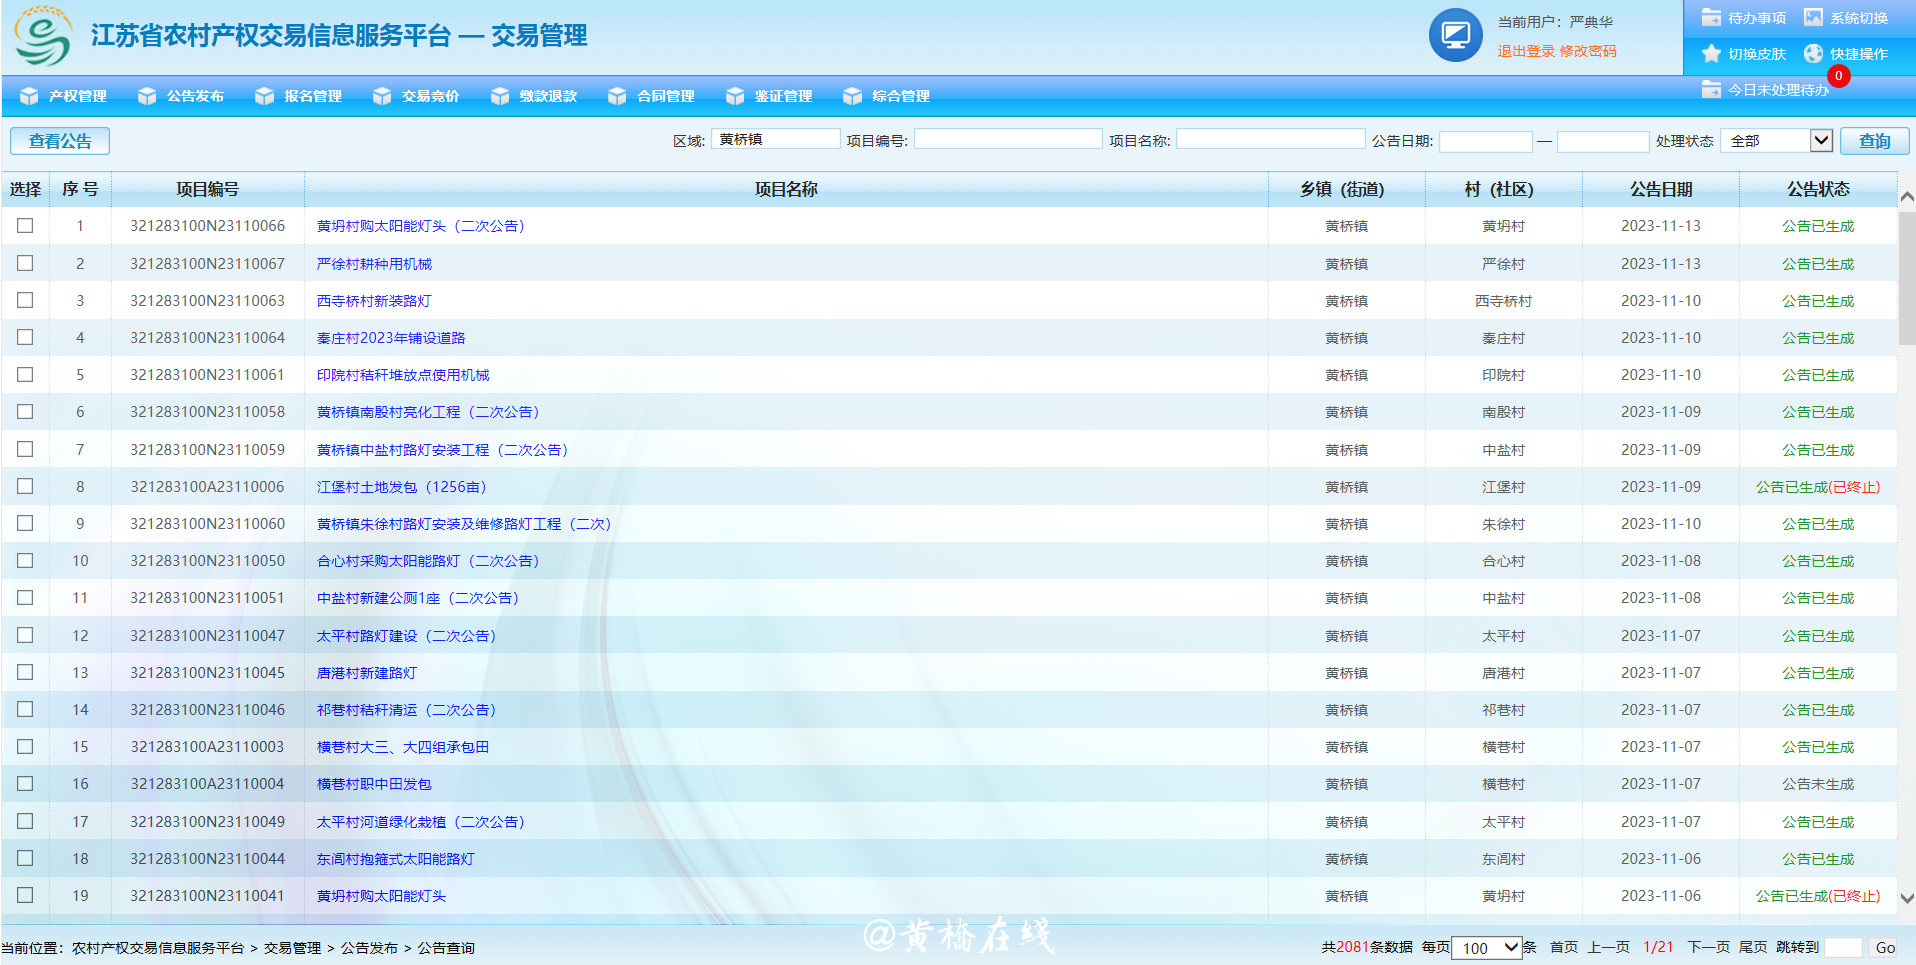Viewport: 1916px width, 965px height.
Task: Click the cube icon beside 综合管理
Action: pyautogui.click(x=852, y=96)
